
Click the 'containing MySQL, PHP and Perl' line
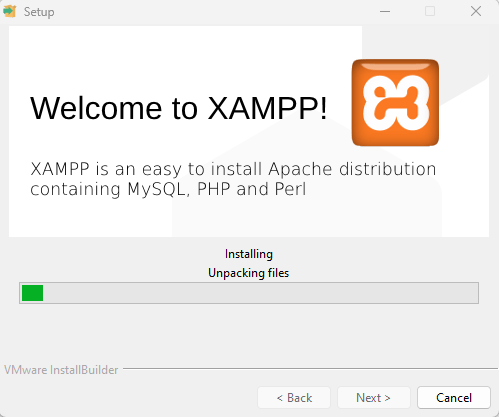point(168,189)
